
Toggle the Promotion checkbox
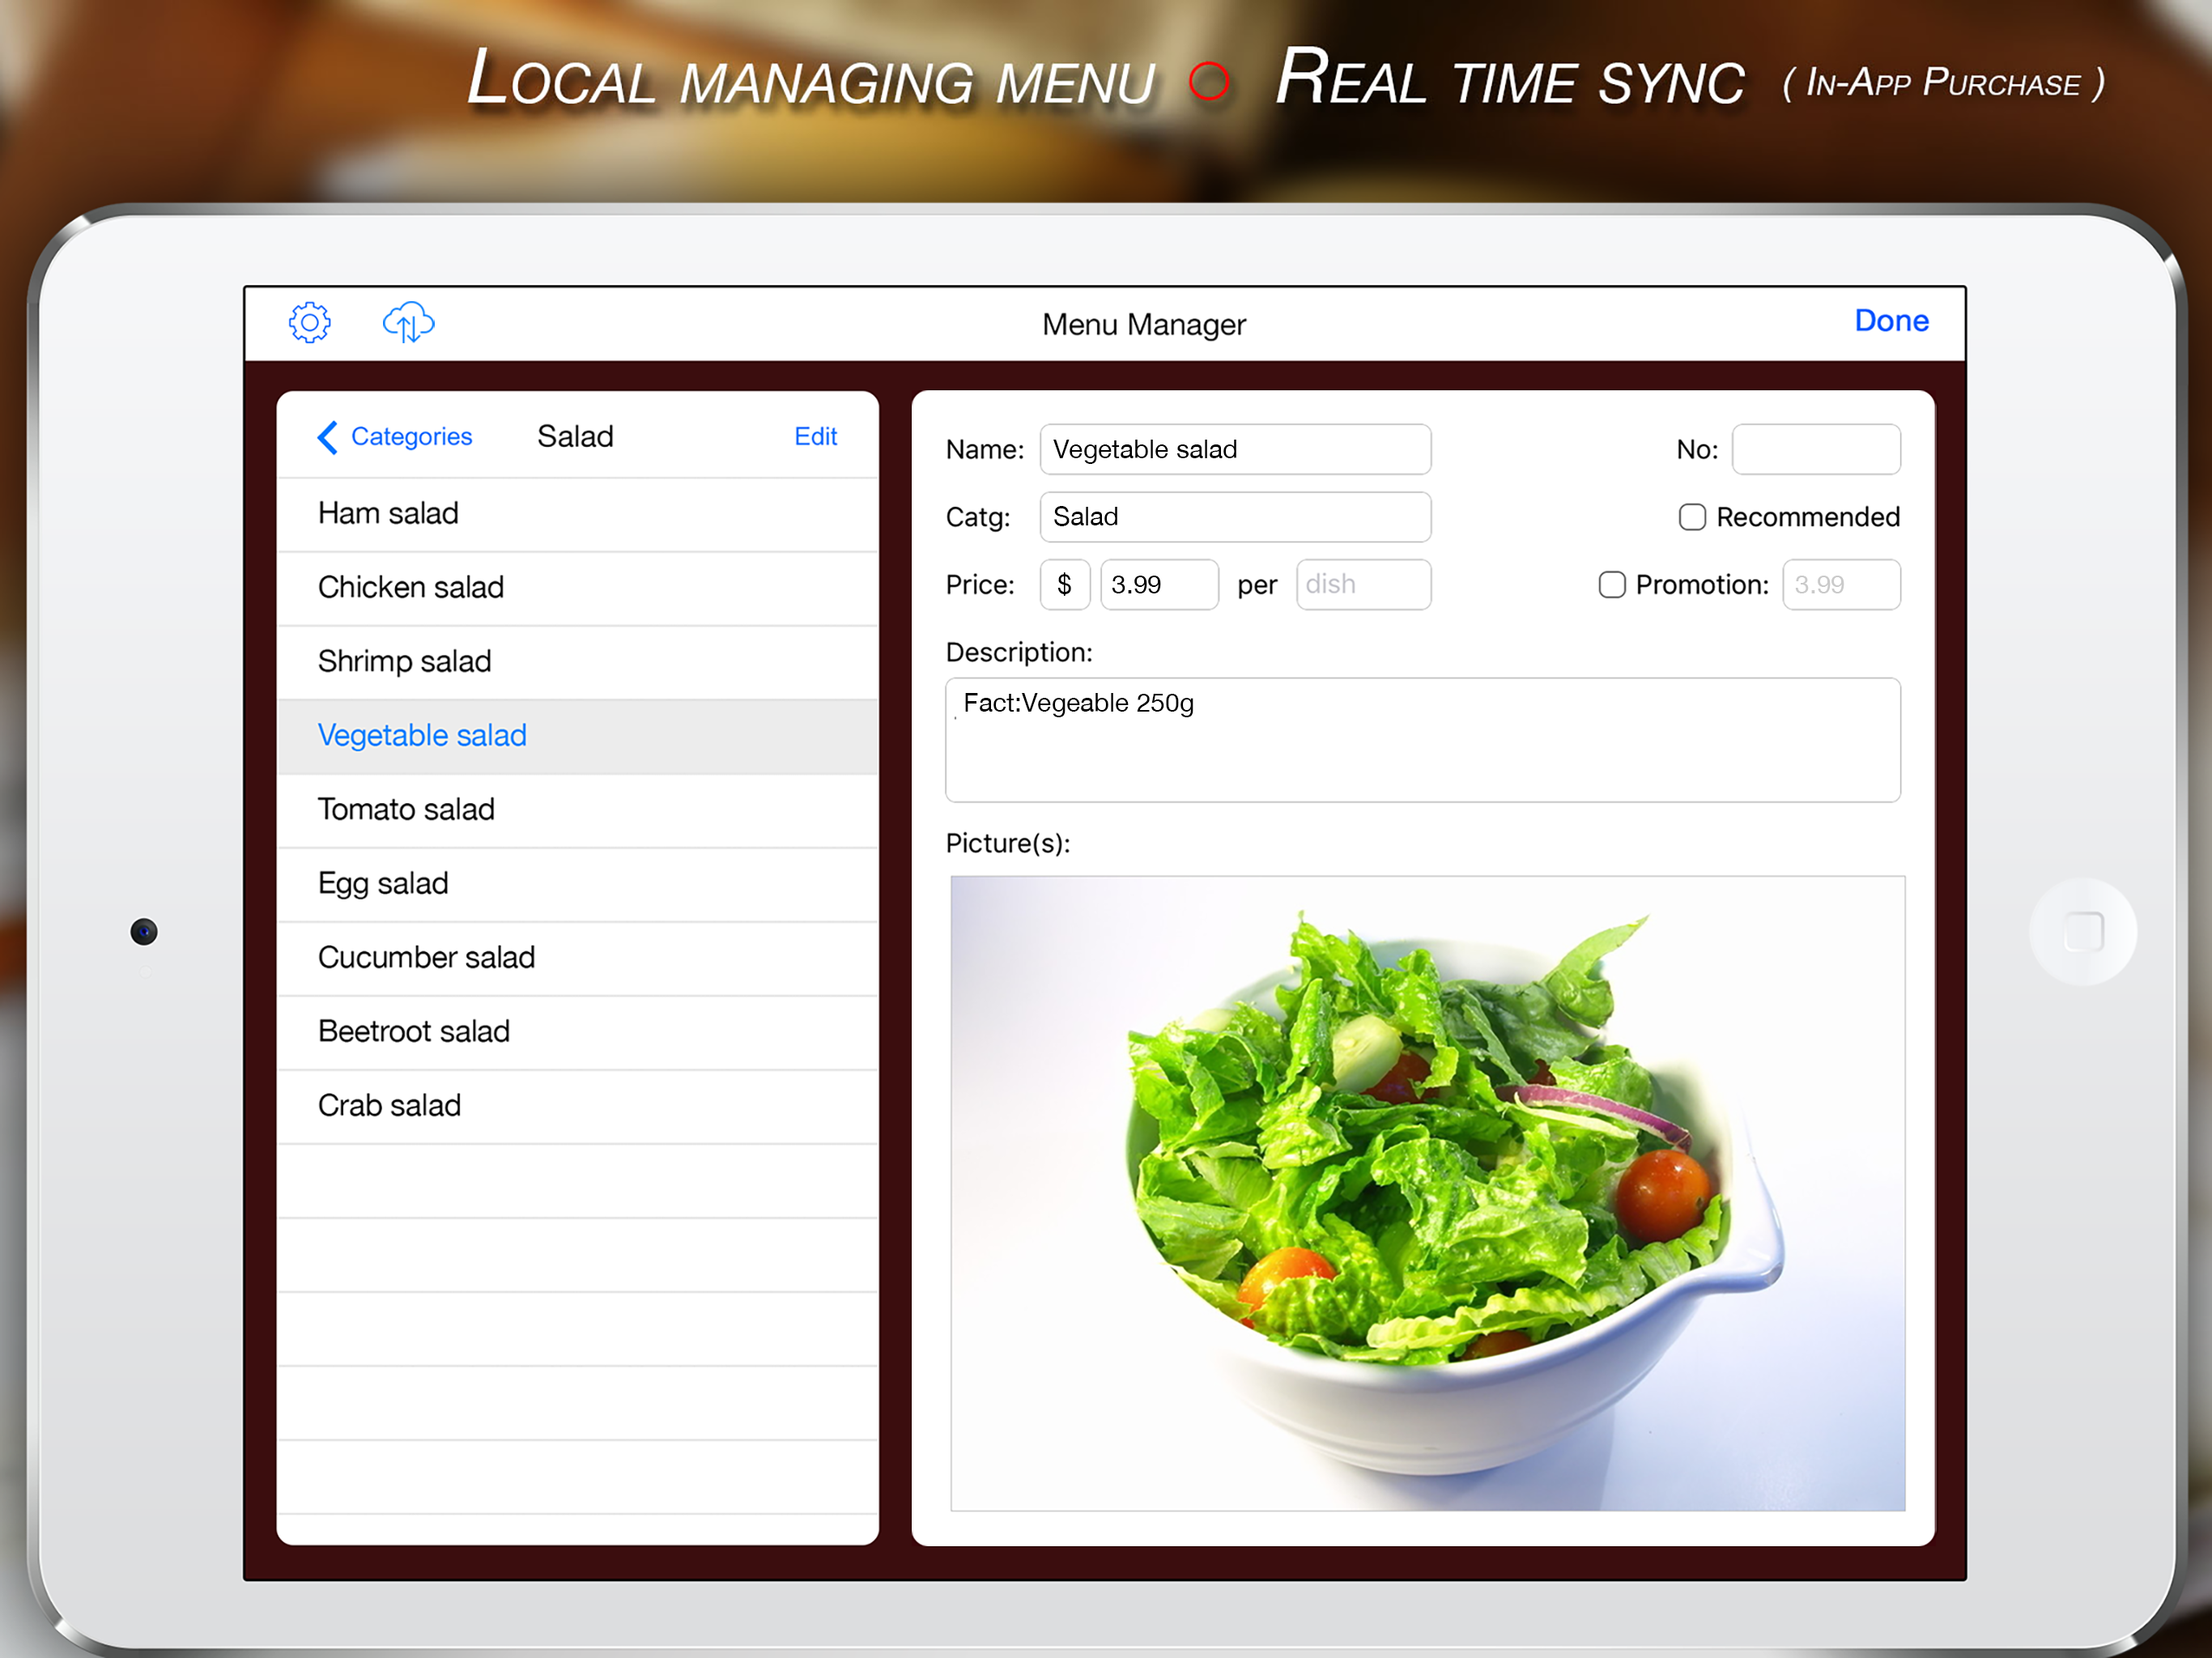pyautogui.click(x=1611, y=585)
